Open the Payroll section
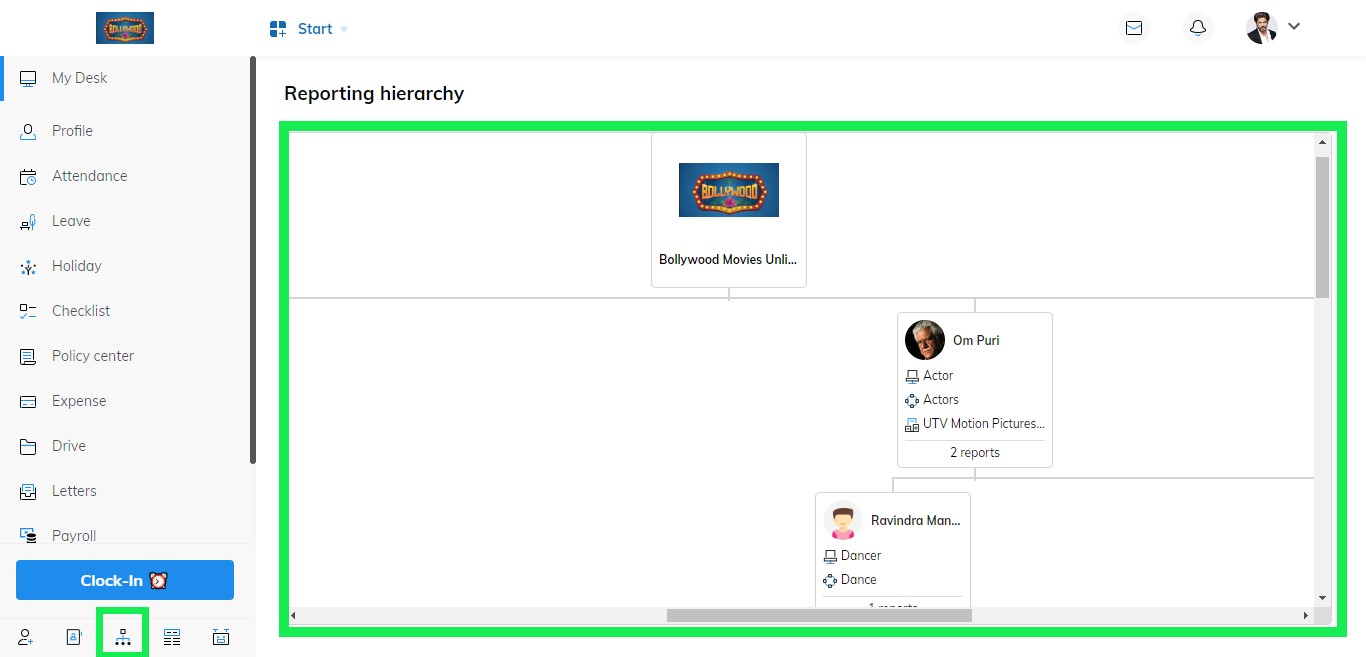1366x657 pixels. 127,534
